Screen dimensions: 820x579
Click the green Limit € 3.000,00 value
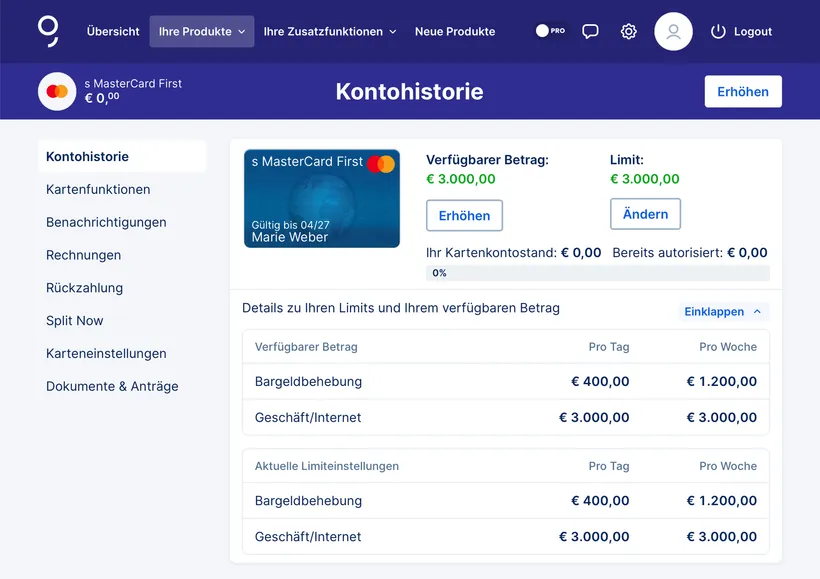[x=645, y=179]
